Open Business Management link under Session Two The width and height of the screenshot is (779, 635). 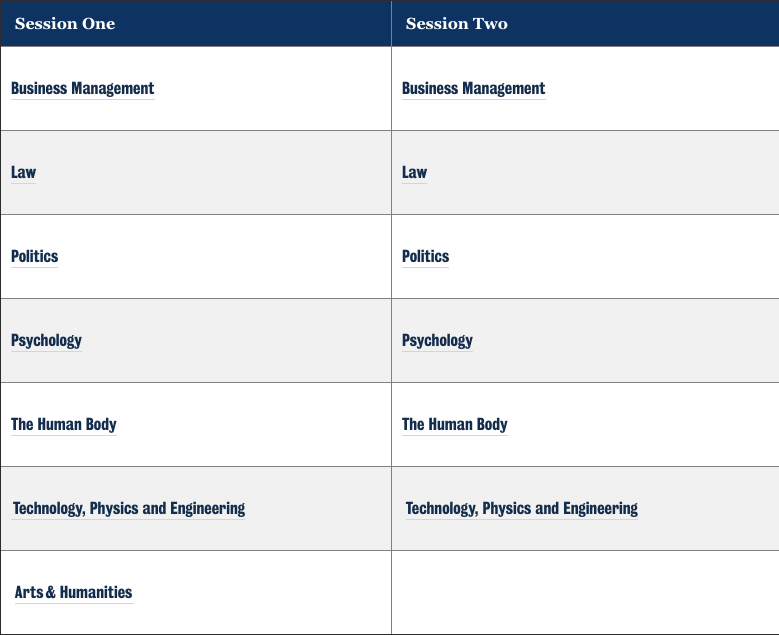pos(473,88)
